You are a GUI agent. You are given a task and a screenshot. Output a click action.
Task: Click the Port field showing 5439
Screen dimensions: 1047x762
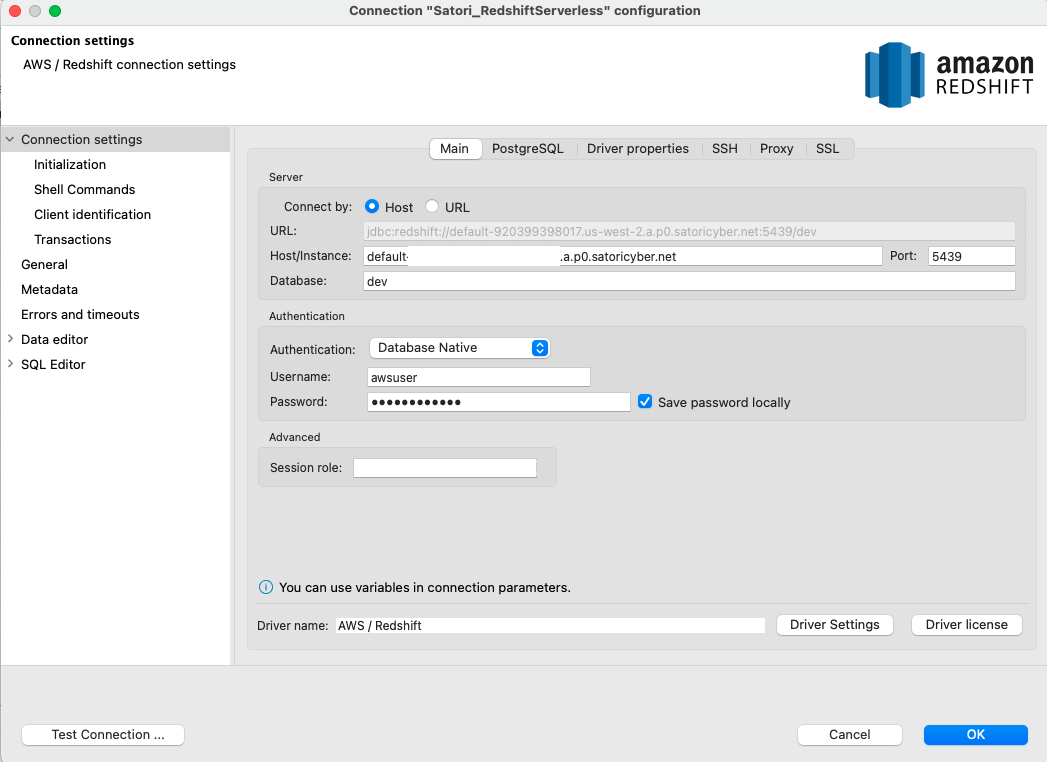[x=972, y=256]
